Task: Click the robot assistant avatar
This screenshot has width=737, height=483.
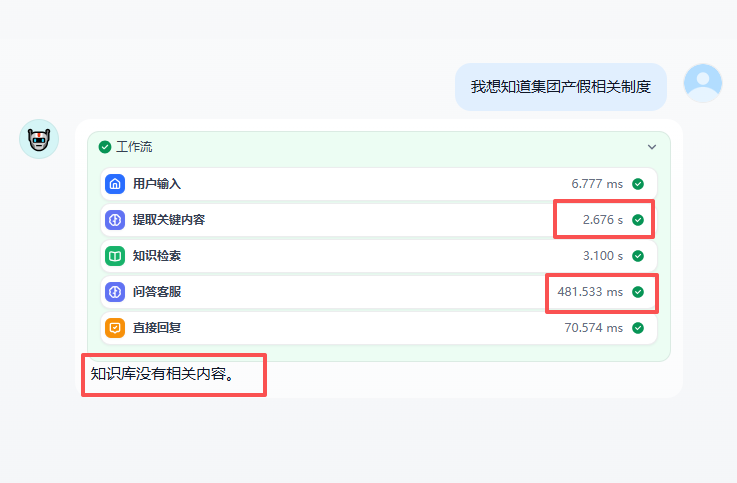Action: tap(39, 139)
